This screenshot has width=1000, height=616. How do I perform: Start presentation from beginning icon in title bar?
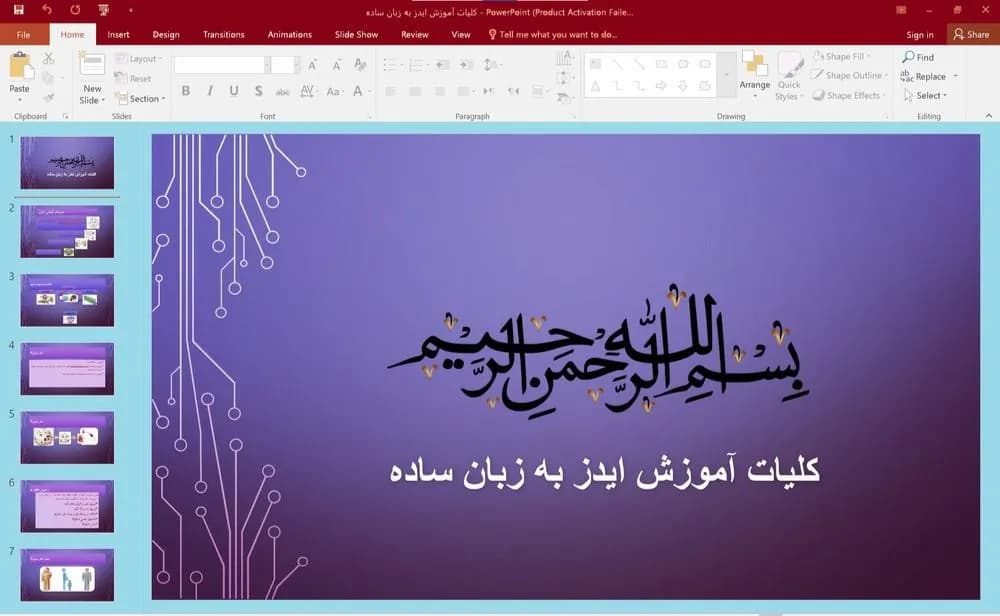(x=103, y=10)
